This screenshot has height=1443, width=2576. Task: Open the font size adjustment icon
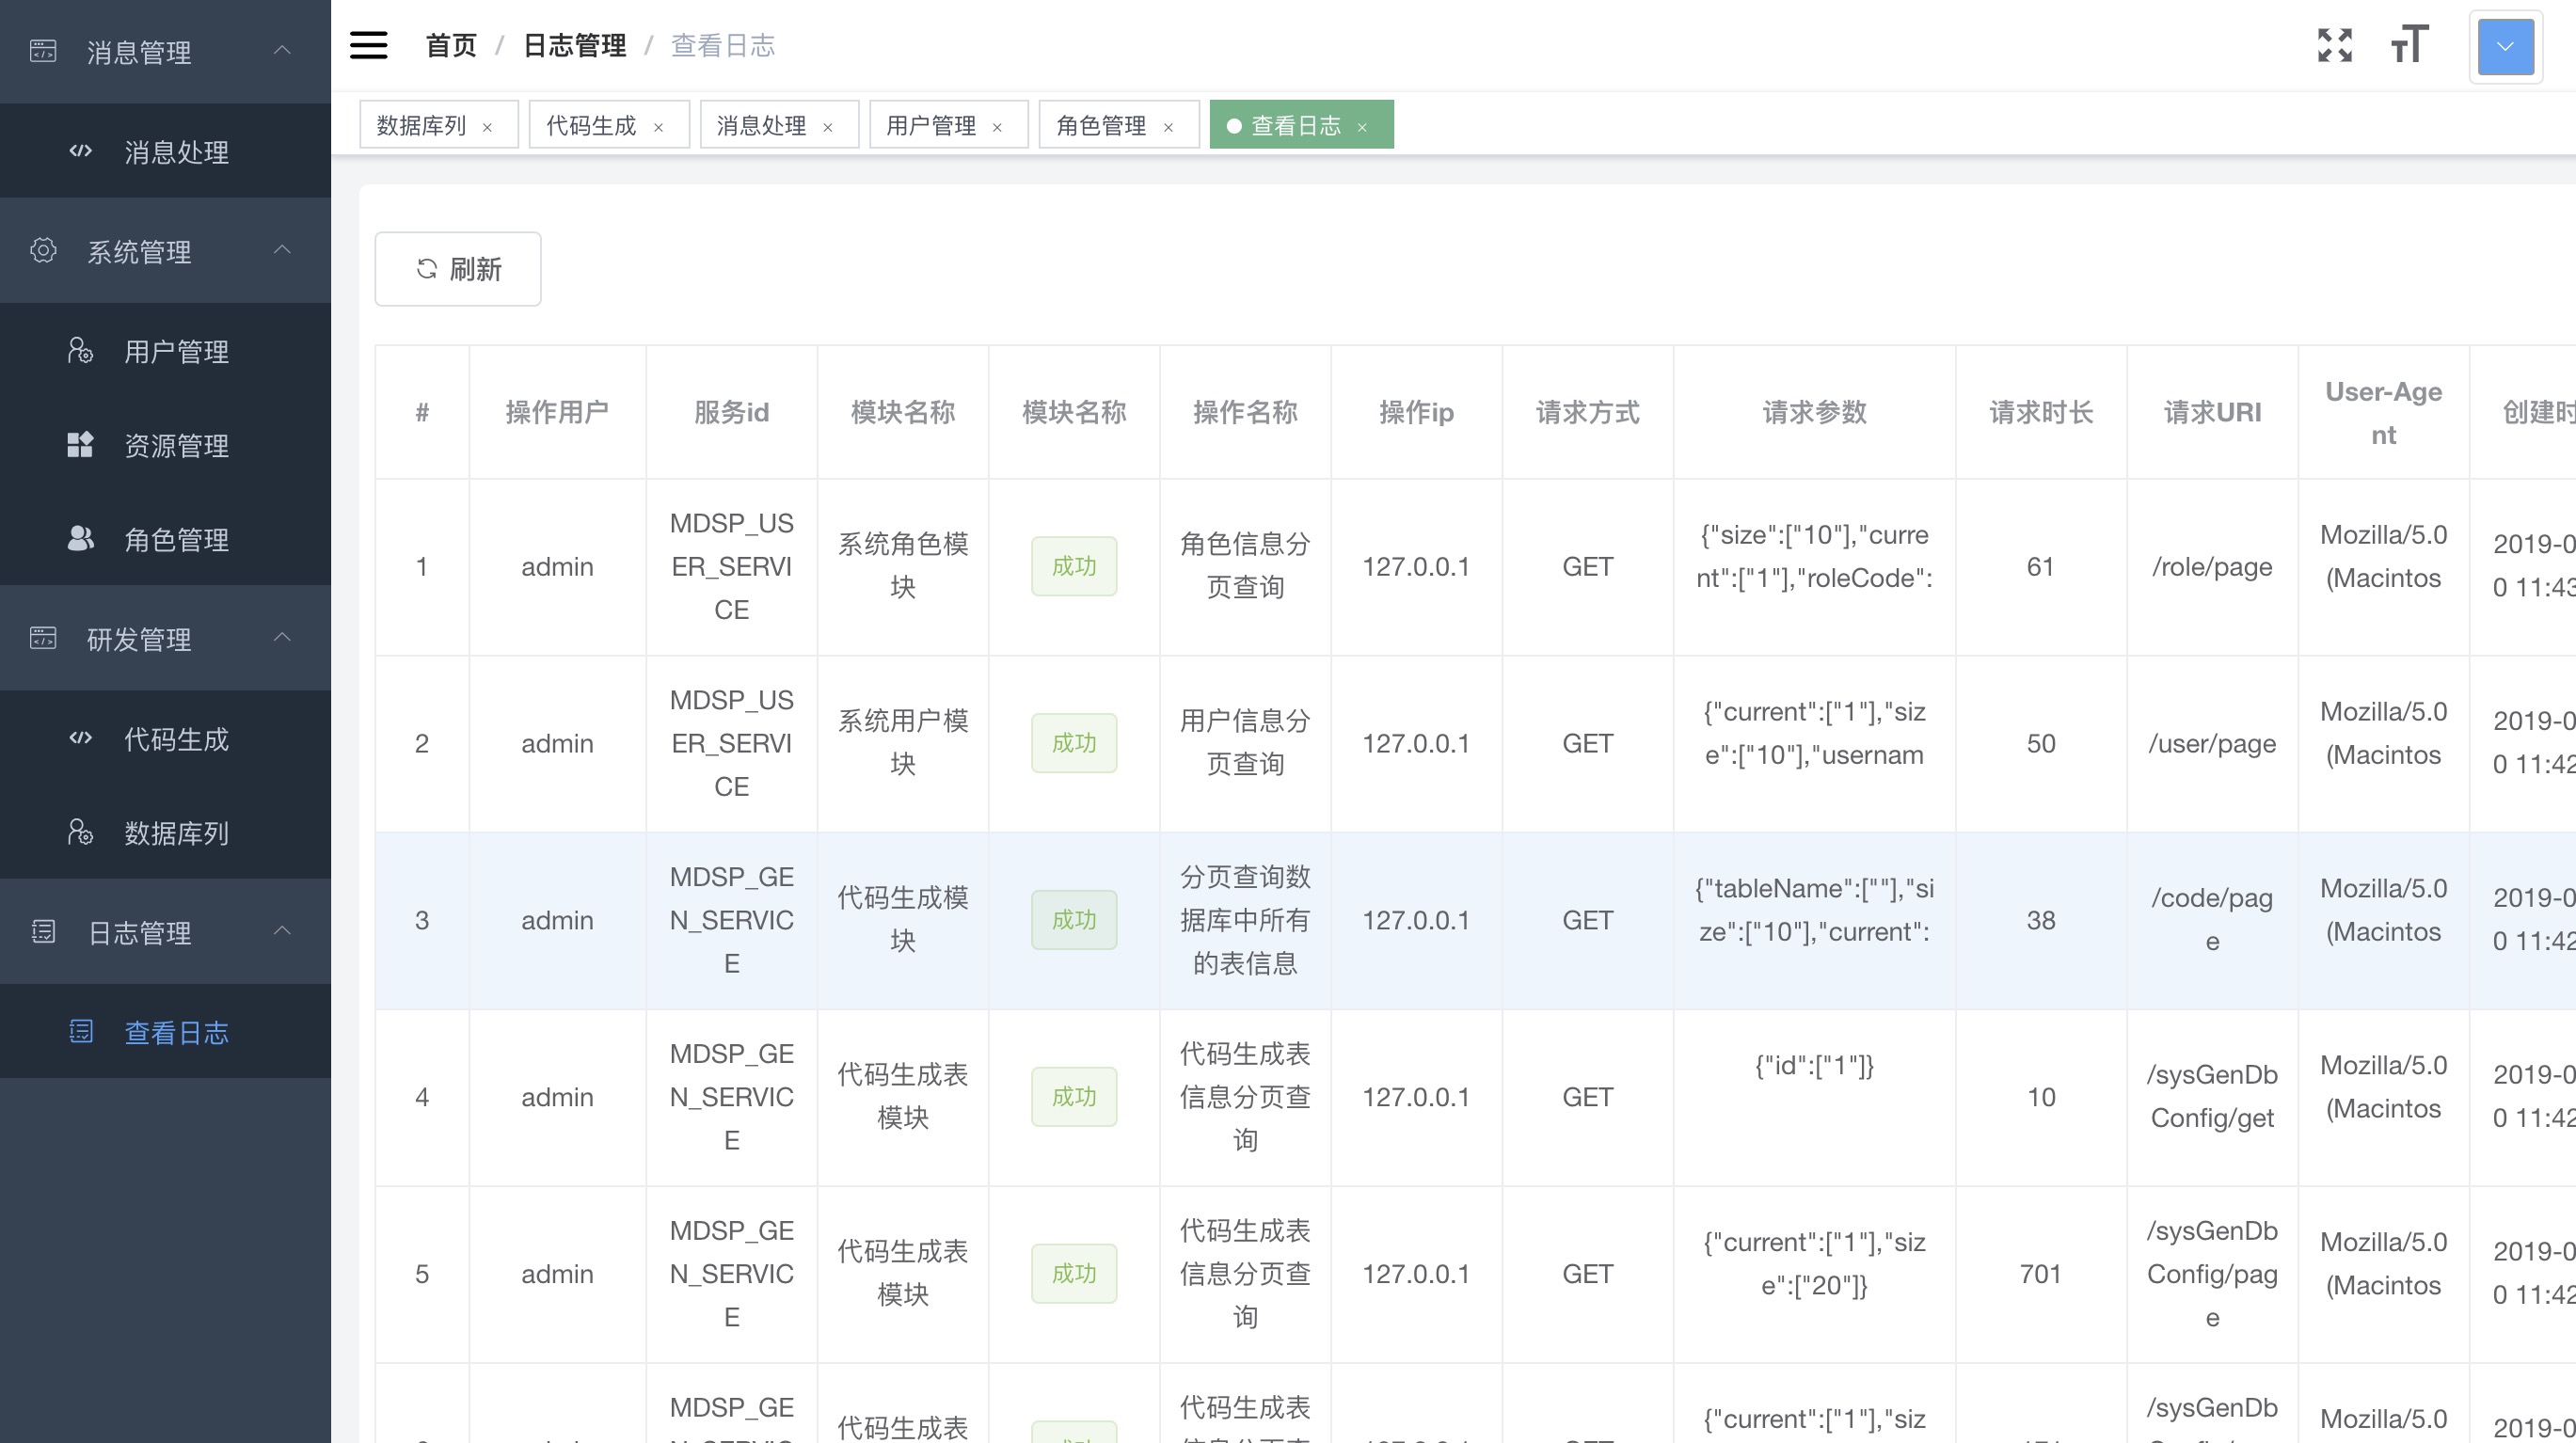pyautogui.click(x=2409, y=45)
